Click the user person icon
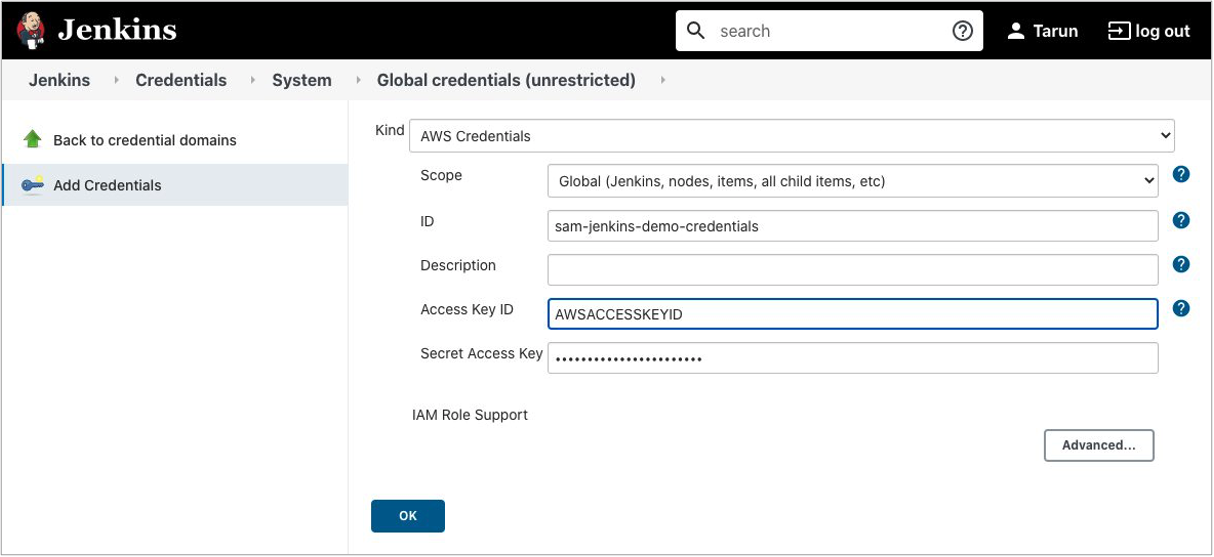The width and height of the screenshot is (1214, 557). (x=1016, y=31)
